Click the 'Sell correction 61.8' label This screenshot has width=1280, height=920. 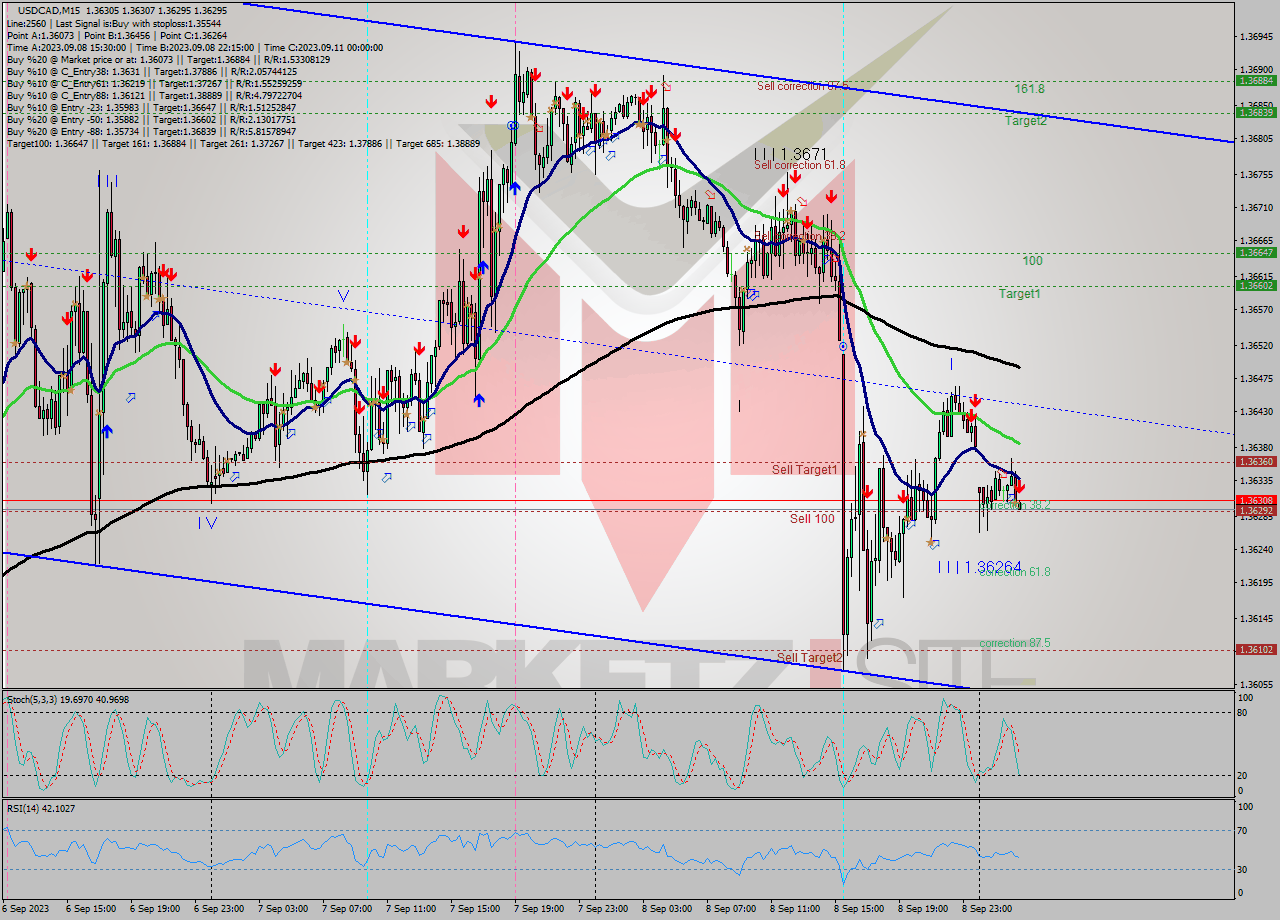tap(800, 165)
